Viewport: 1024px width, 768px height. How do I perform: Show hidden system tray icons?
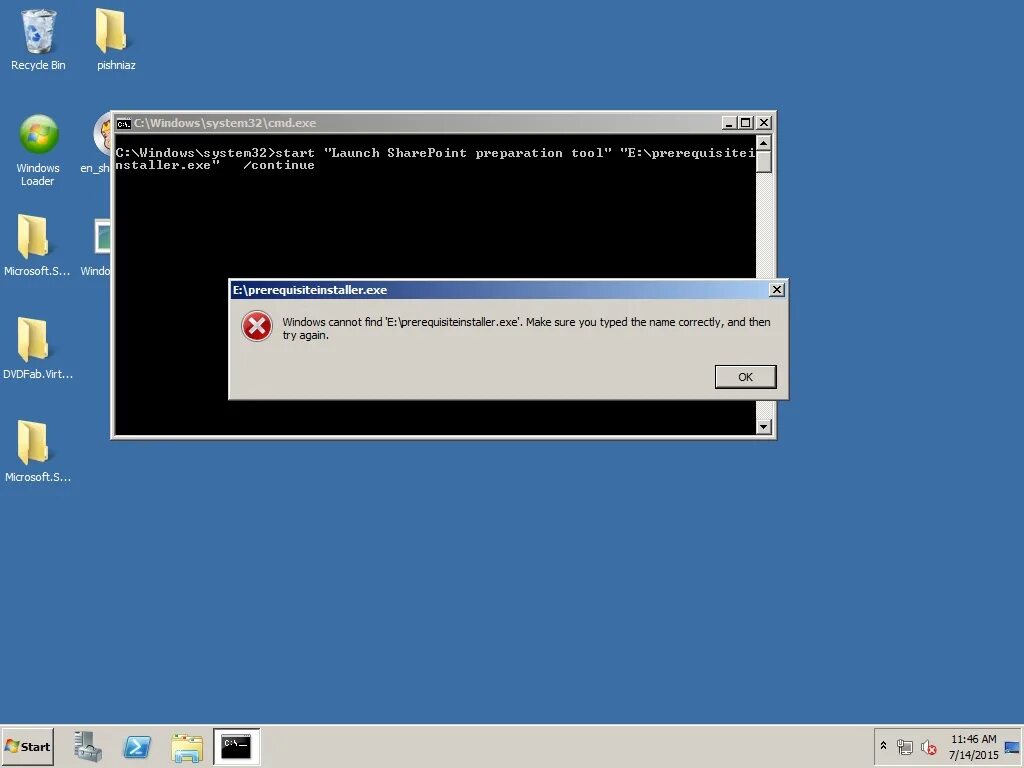[x=884, y=746]
